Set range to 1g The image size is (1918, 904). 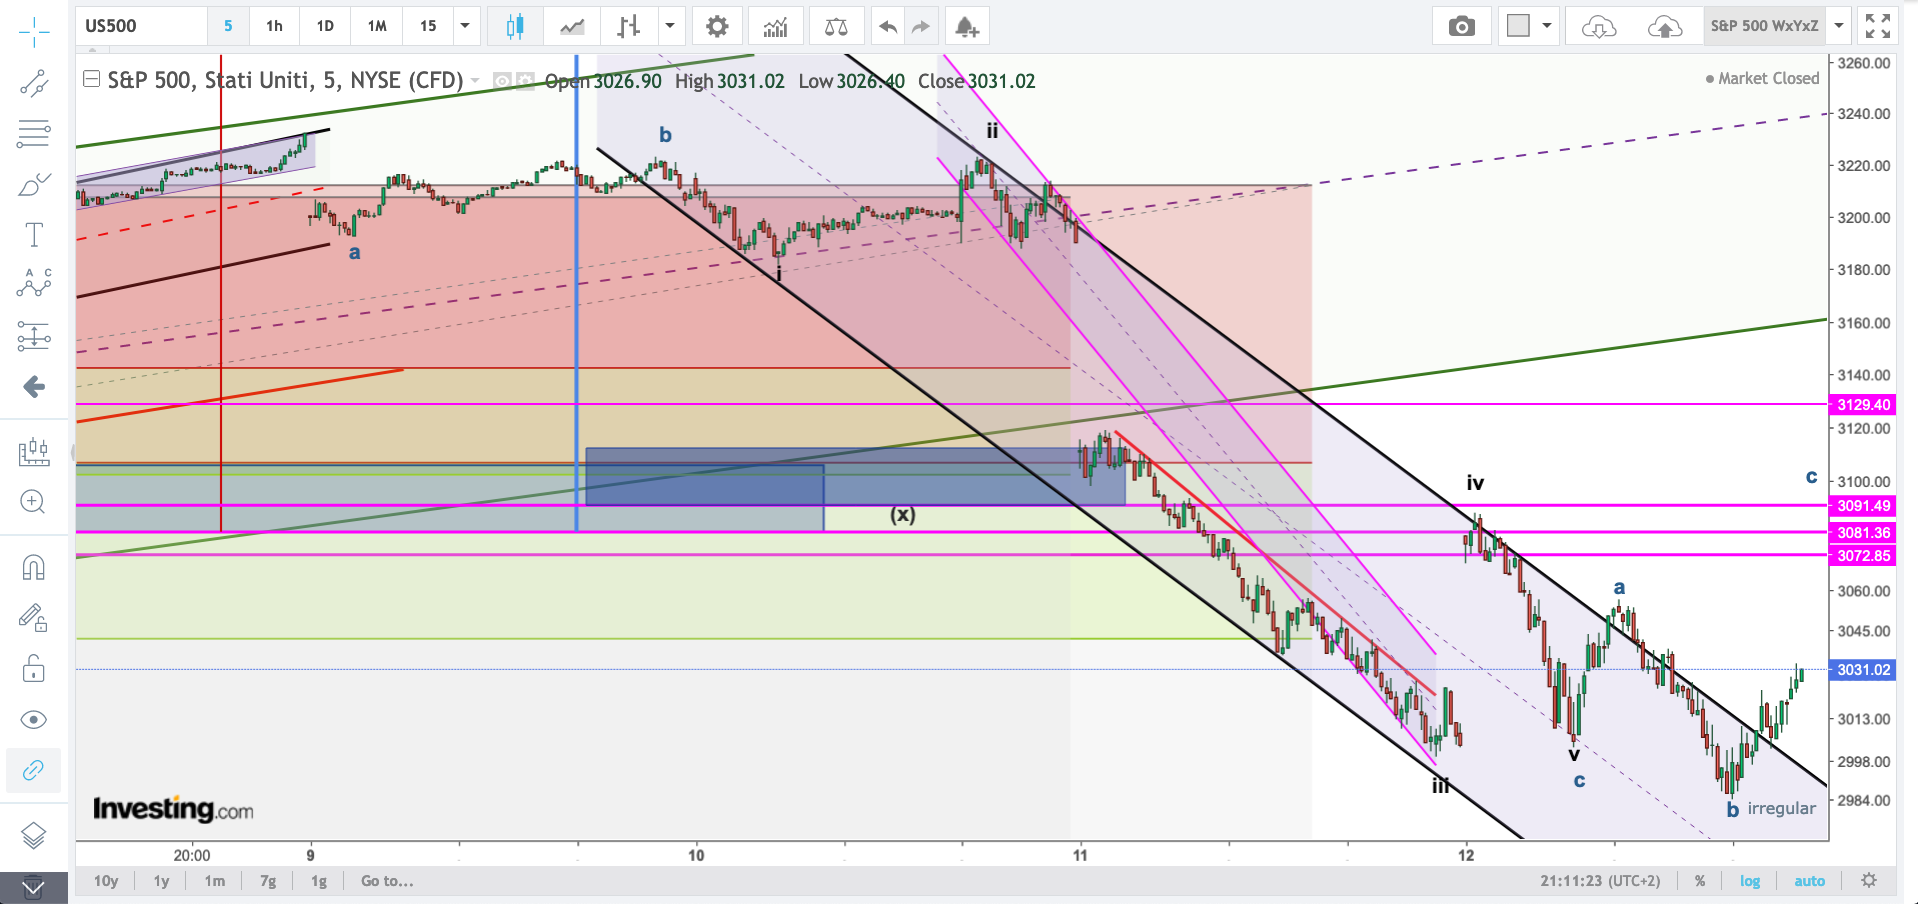(x=319, y=881)
